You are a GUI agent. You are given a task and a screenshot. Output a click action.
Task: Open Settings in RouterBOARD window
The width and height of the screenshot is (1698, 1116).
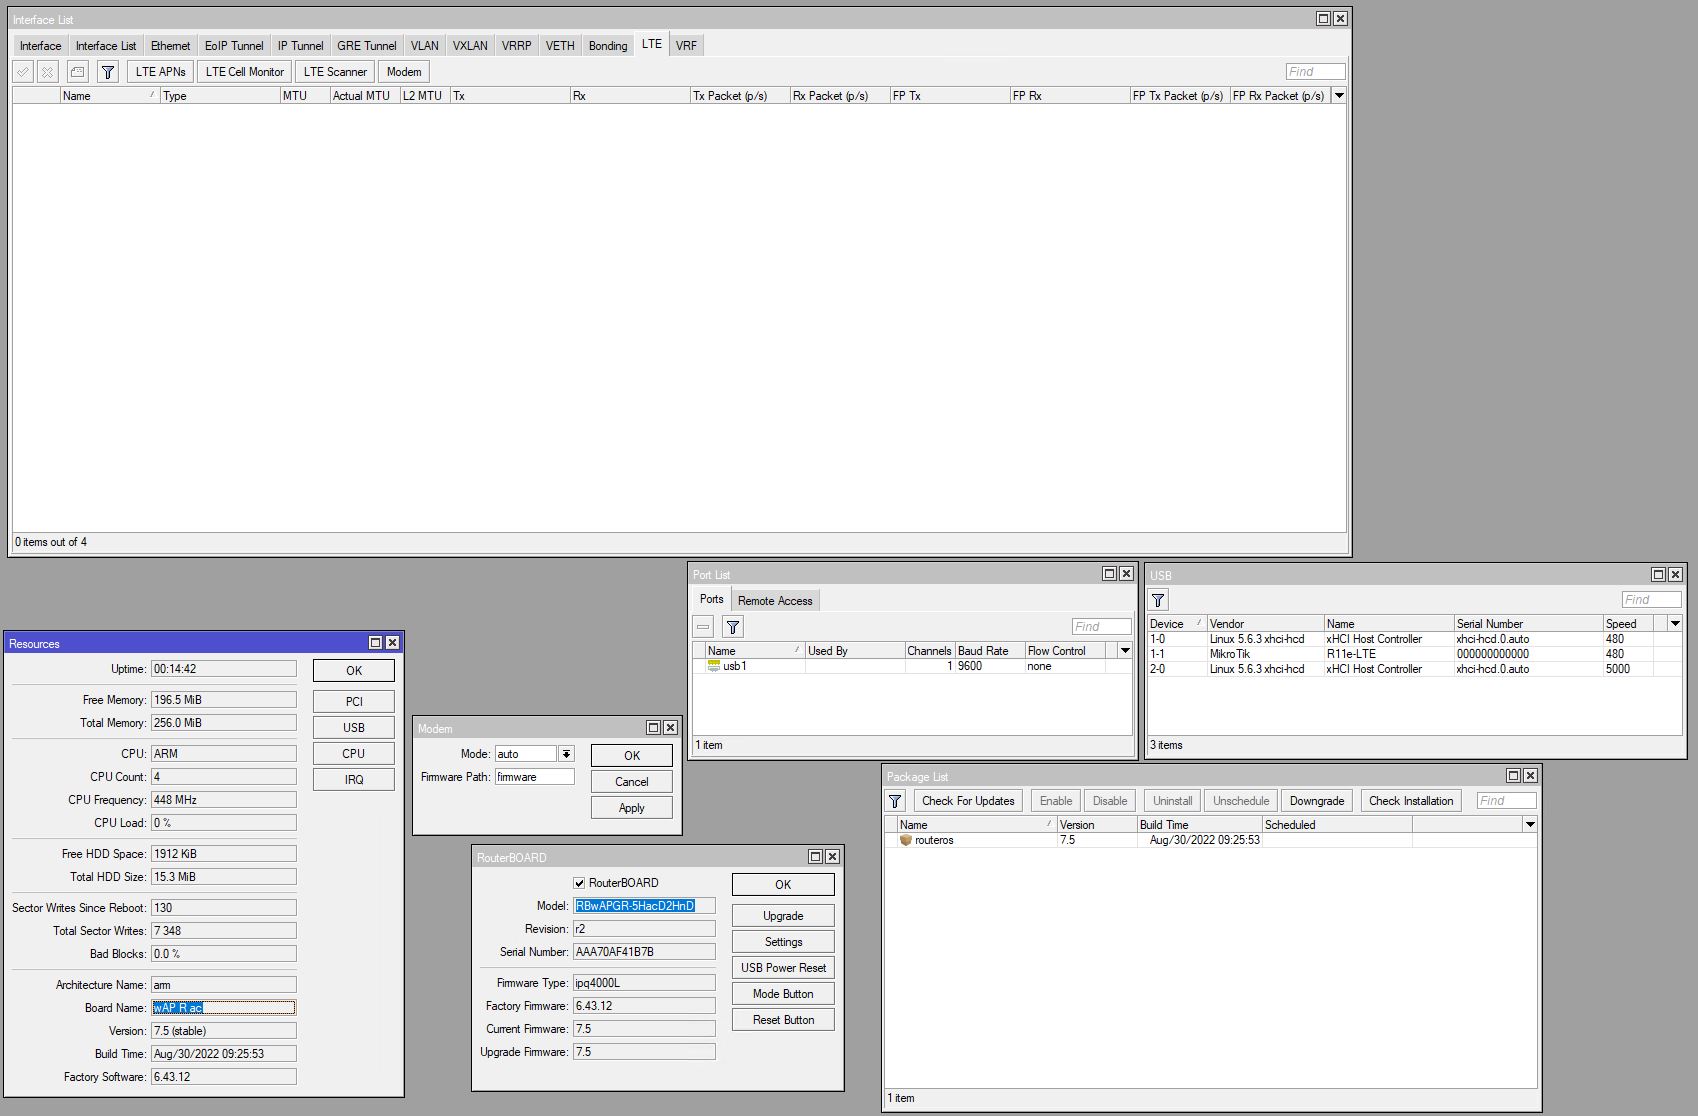(783, 942)
